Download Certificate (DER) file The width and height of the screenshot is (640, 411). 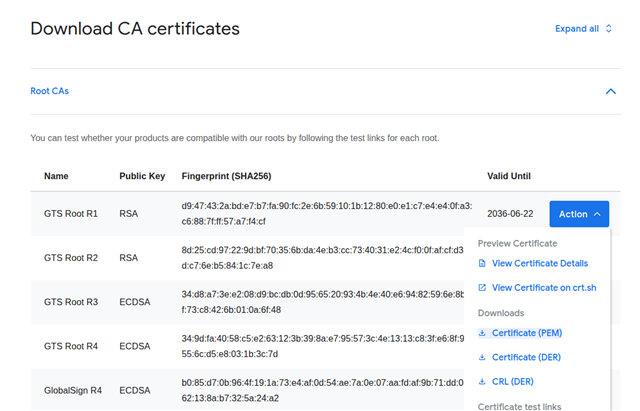tap(526, 357)
